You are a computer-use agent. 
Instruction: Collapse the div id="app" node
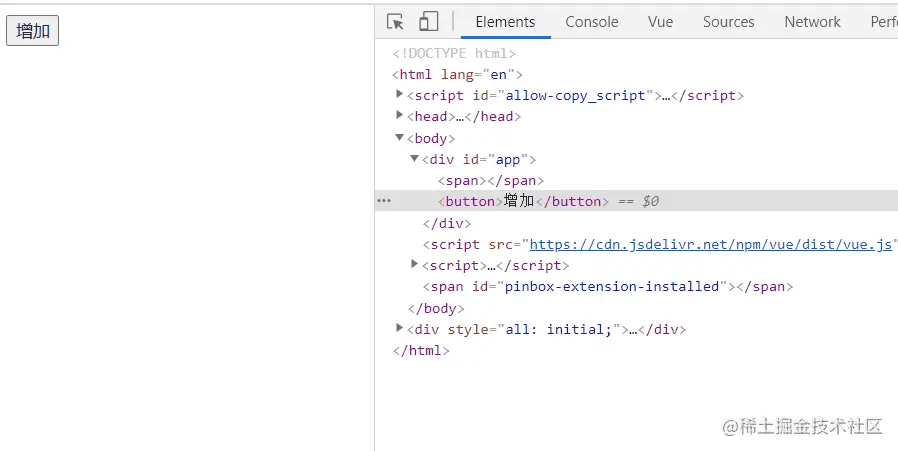[x=415, y=158]
